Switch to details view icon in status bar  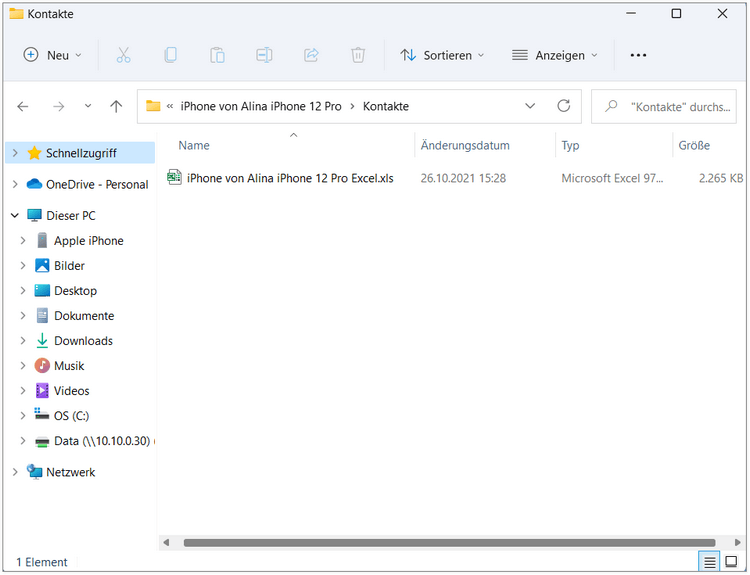[709, 562]
